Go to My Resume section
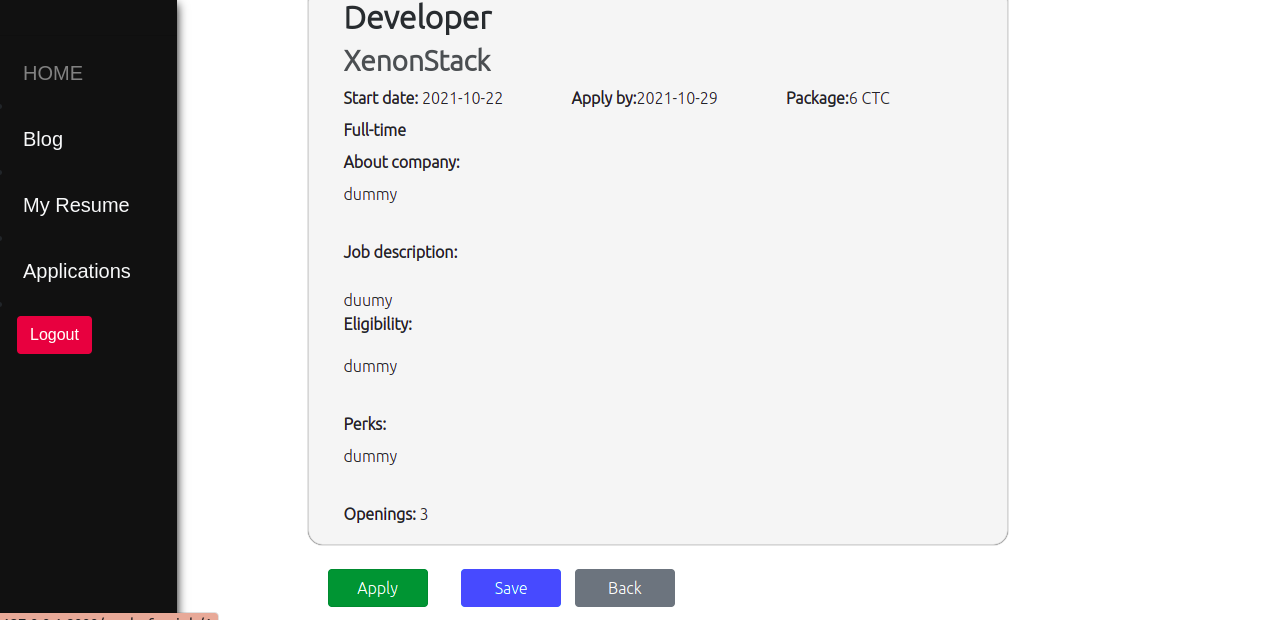The height and width of the screenshot is (620, 1275). pos(76,205)
